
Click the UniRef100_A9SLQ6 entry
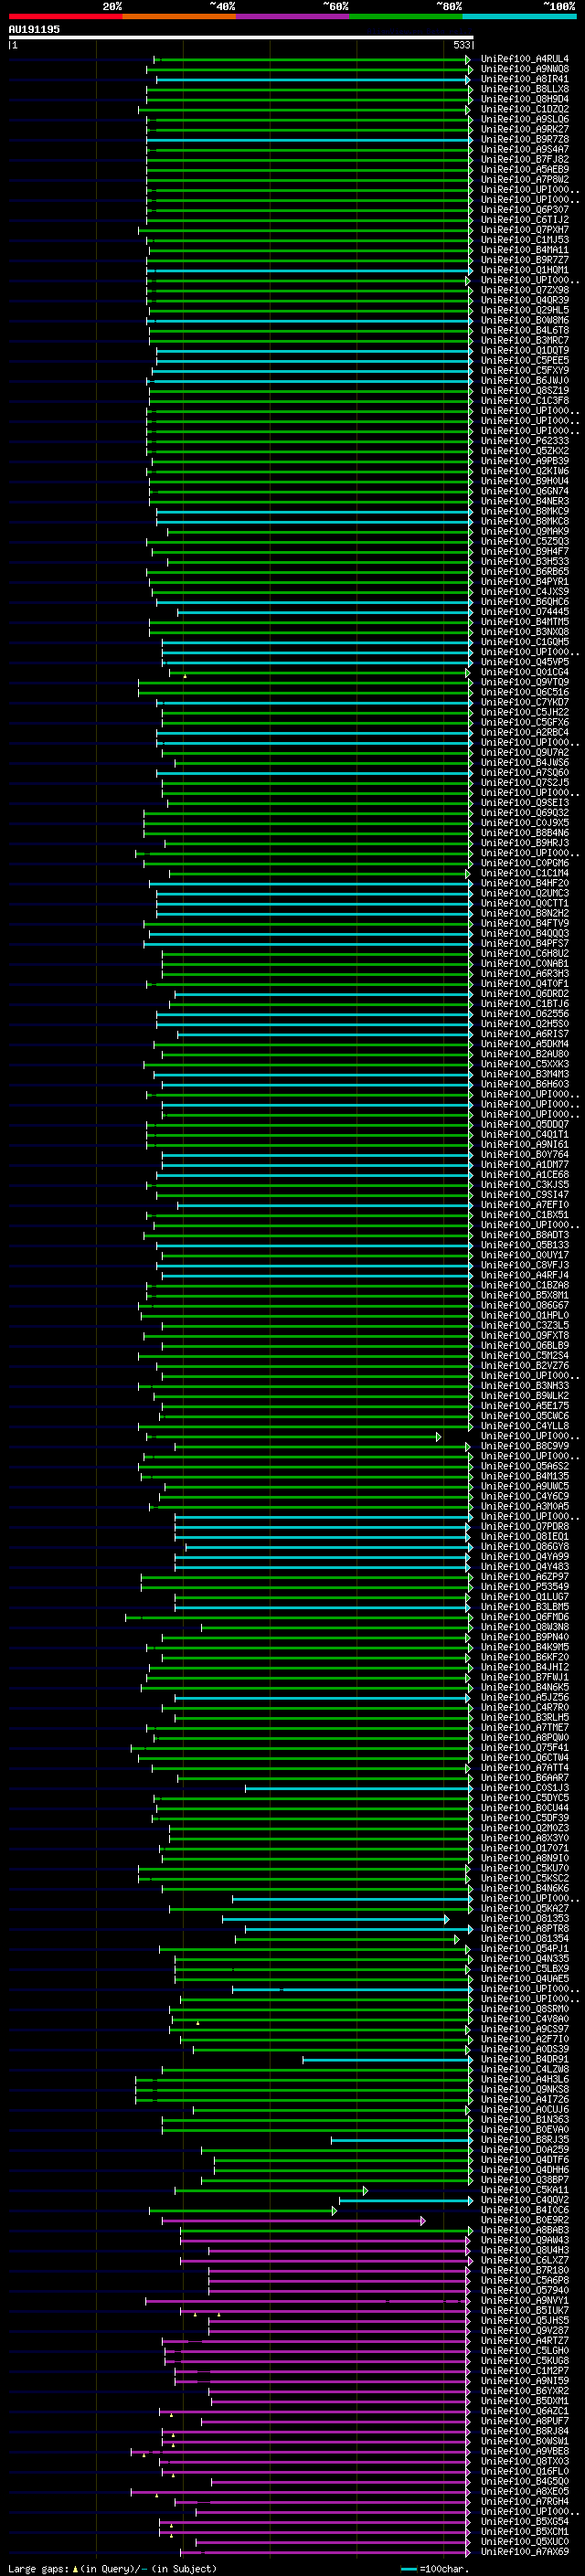[x=524, y=119]
